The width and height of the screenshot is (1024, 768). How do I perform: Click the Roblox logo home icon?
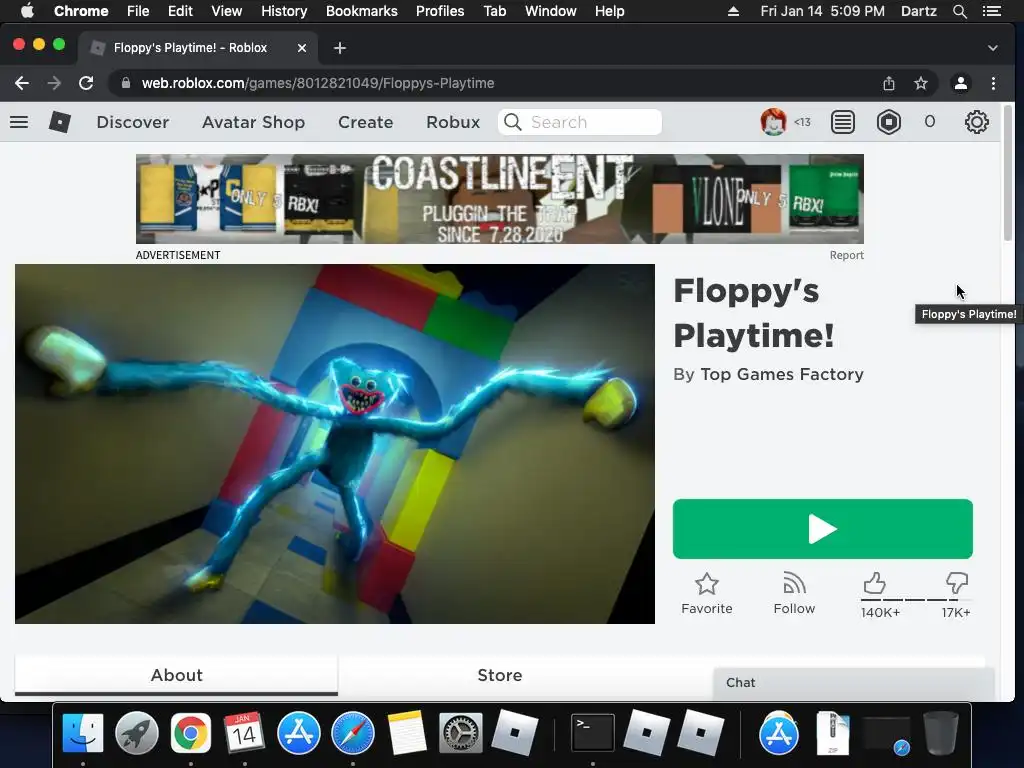point(59,122)
